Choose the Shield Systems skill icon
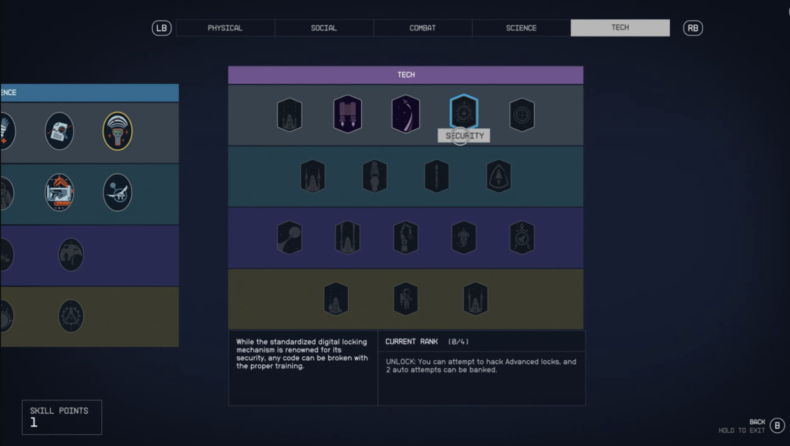Image resolution: width=790 pixels, height=446 pixels. tap(499, 176)
